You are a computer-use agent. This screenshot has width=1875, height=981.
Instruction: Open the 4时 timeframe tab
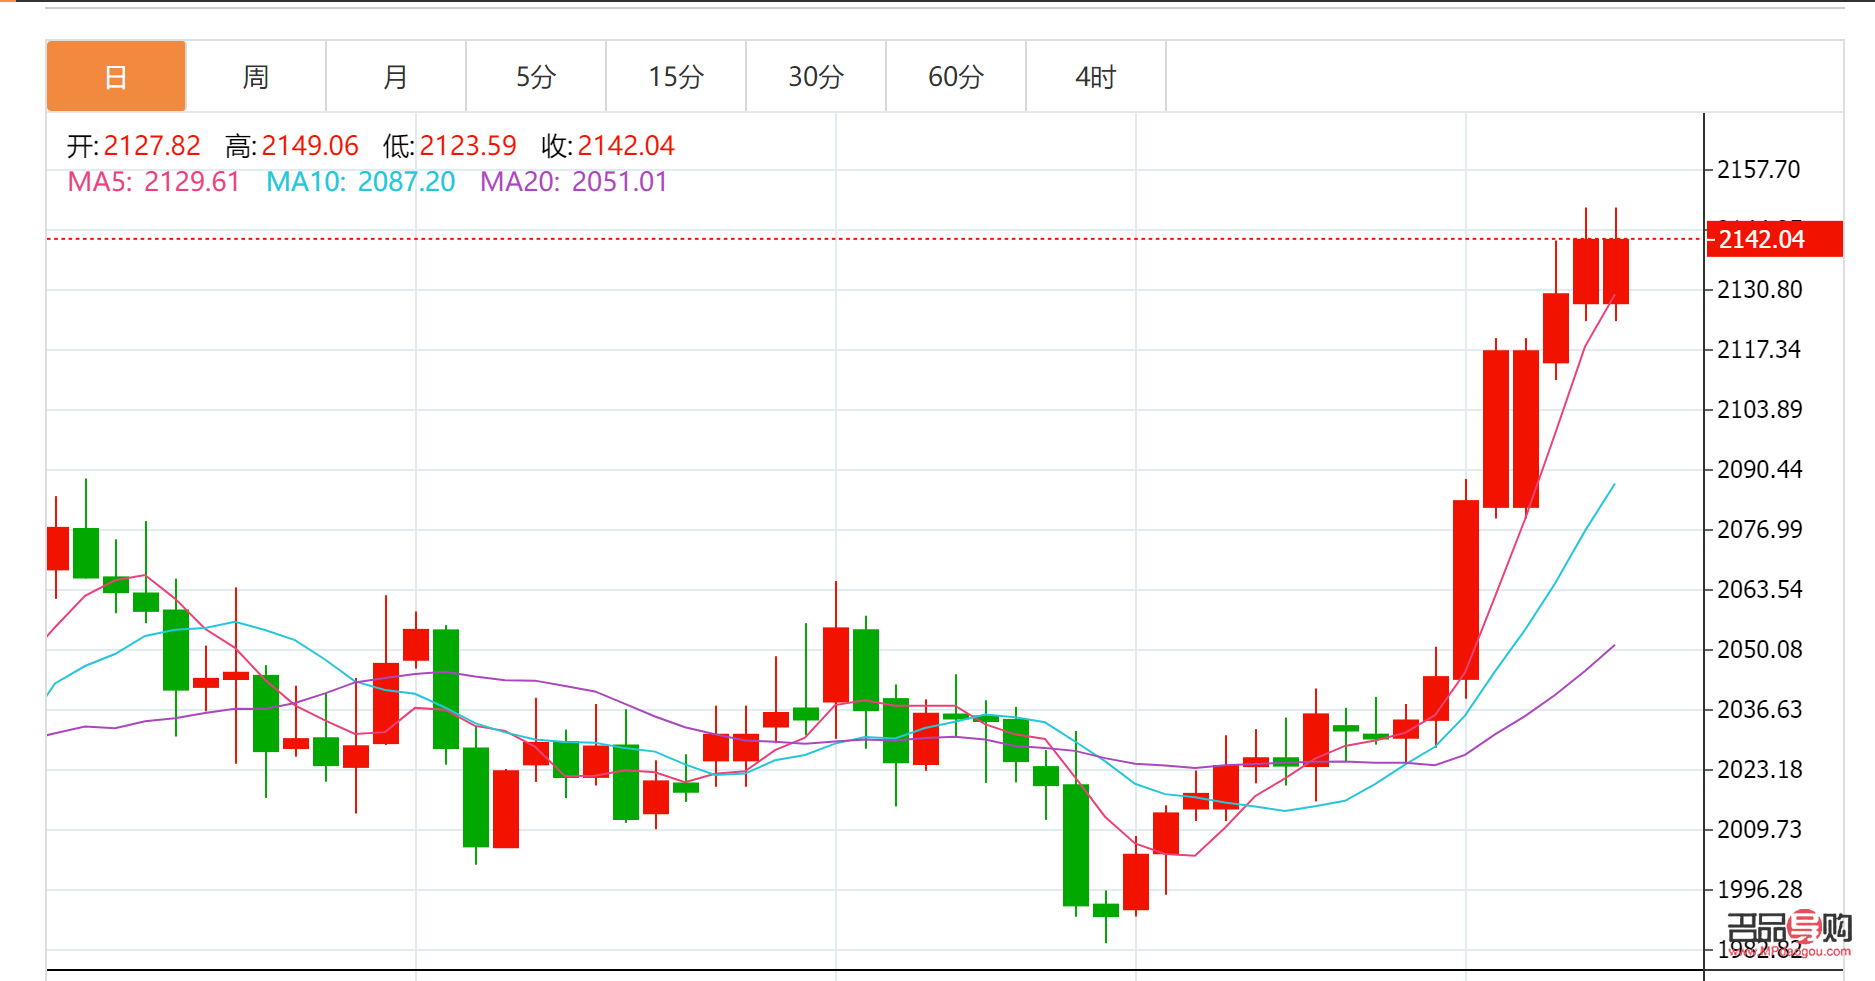[1096, 76]
